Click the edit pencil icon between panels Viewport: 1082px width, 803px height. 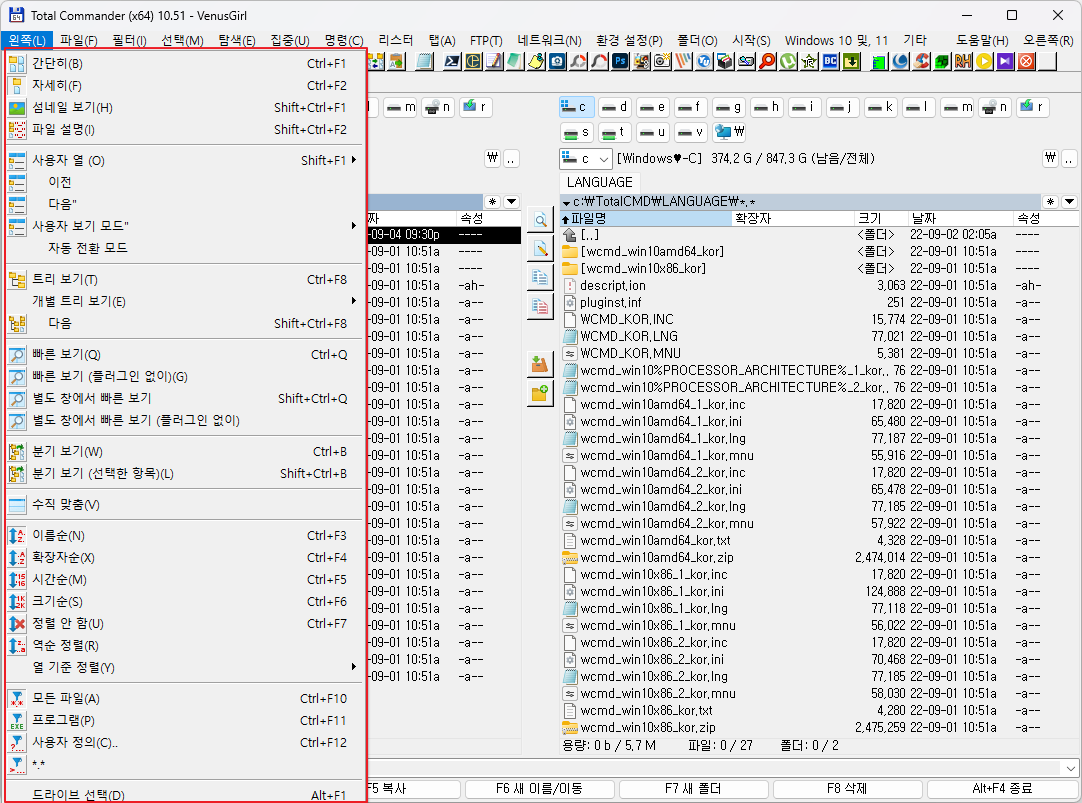(540, 248)
